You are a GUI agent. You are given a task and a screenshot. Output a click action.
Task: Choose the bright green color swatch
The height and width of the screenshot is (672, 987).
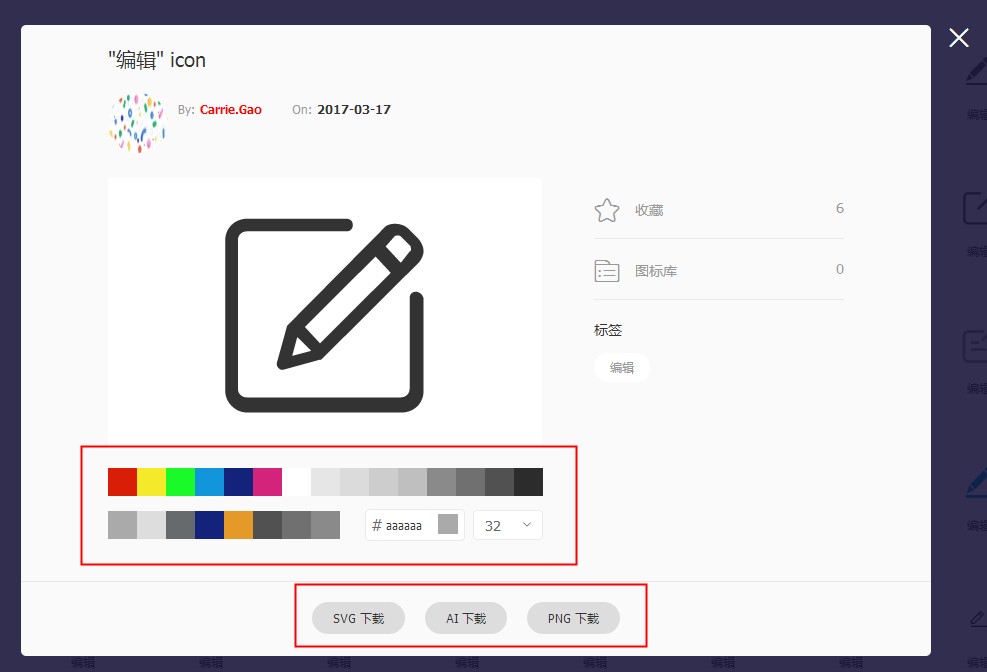pos(180,482)
